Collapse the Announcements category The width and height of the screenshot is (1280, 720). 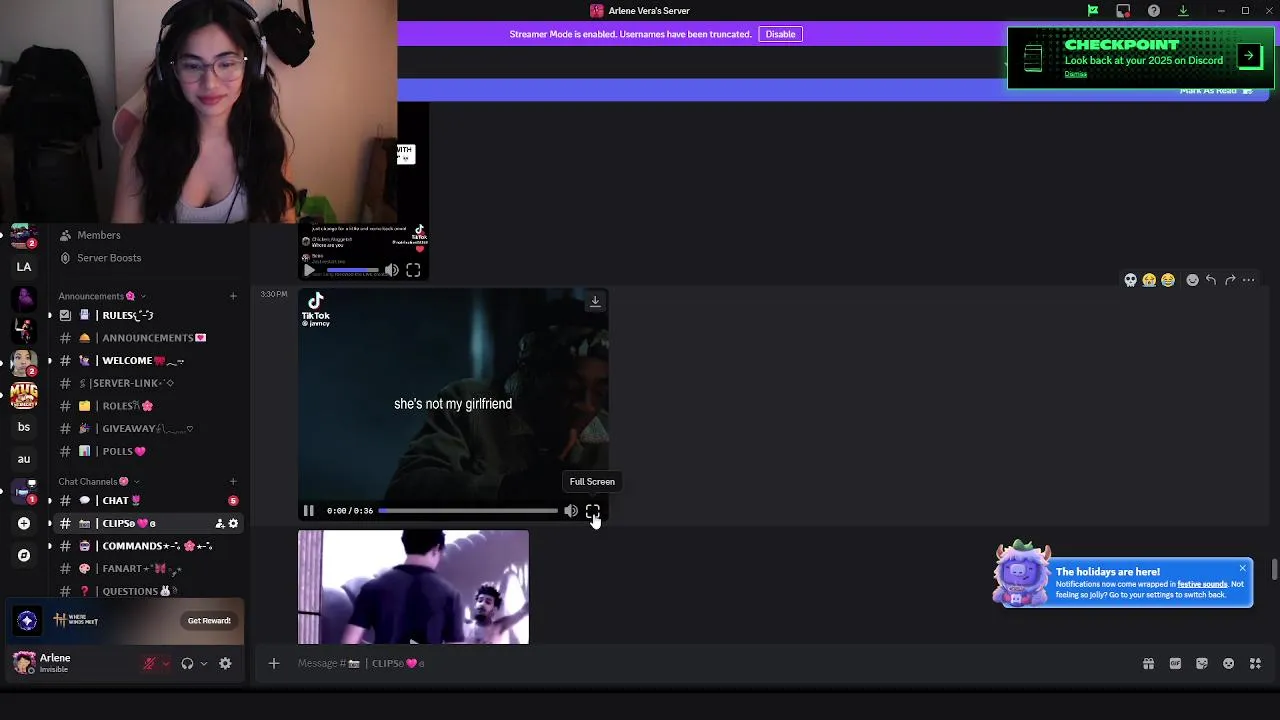[102, 296]
